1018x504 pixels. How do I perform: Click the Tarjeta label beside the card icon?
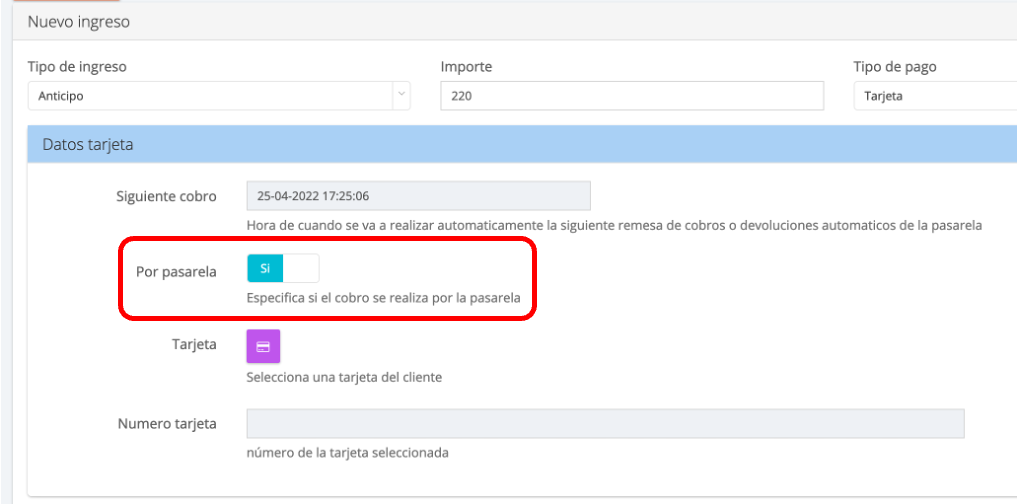point(194,345)
